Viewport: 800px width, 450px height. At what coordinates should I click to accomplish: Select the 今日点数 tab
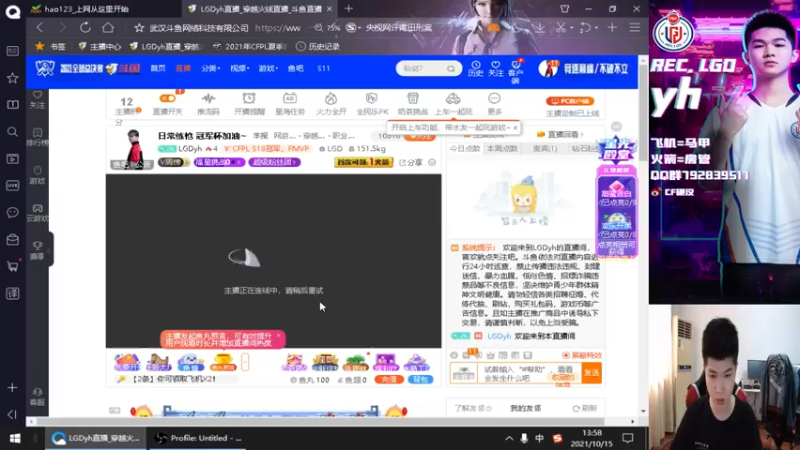point(464,148)
